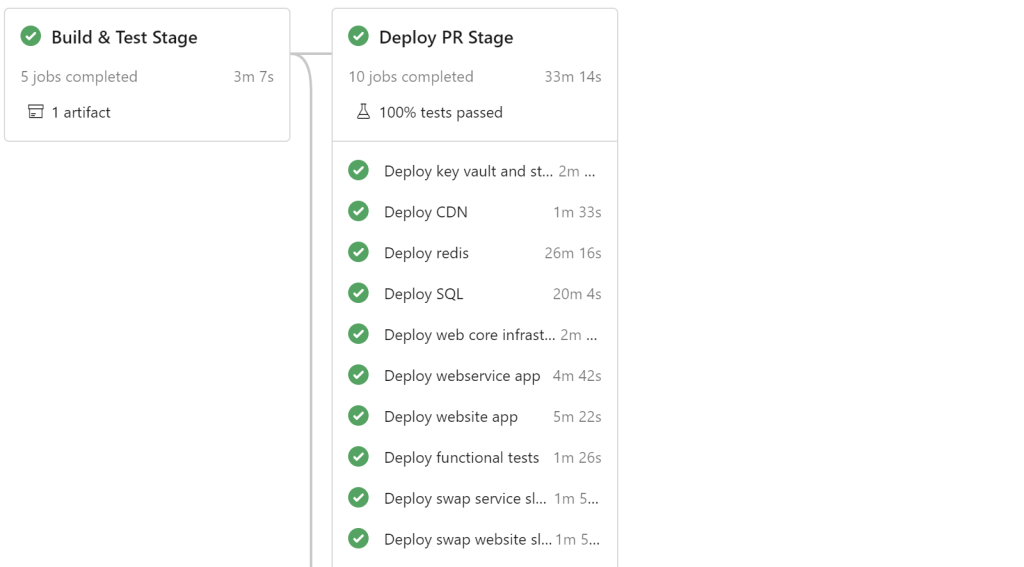
Task: Click the 5 jobs completed text
Action: coord(79,76)
